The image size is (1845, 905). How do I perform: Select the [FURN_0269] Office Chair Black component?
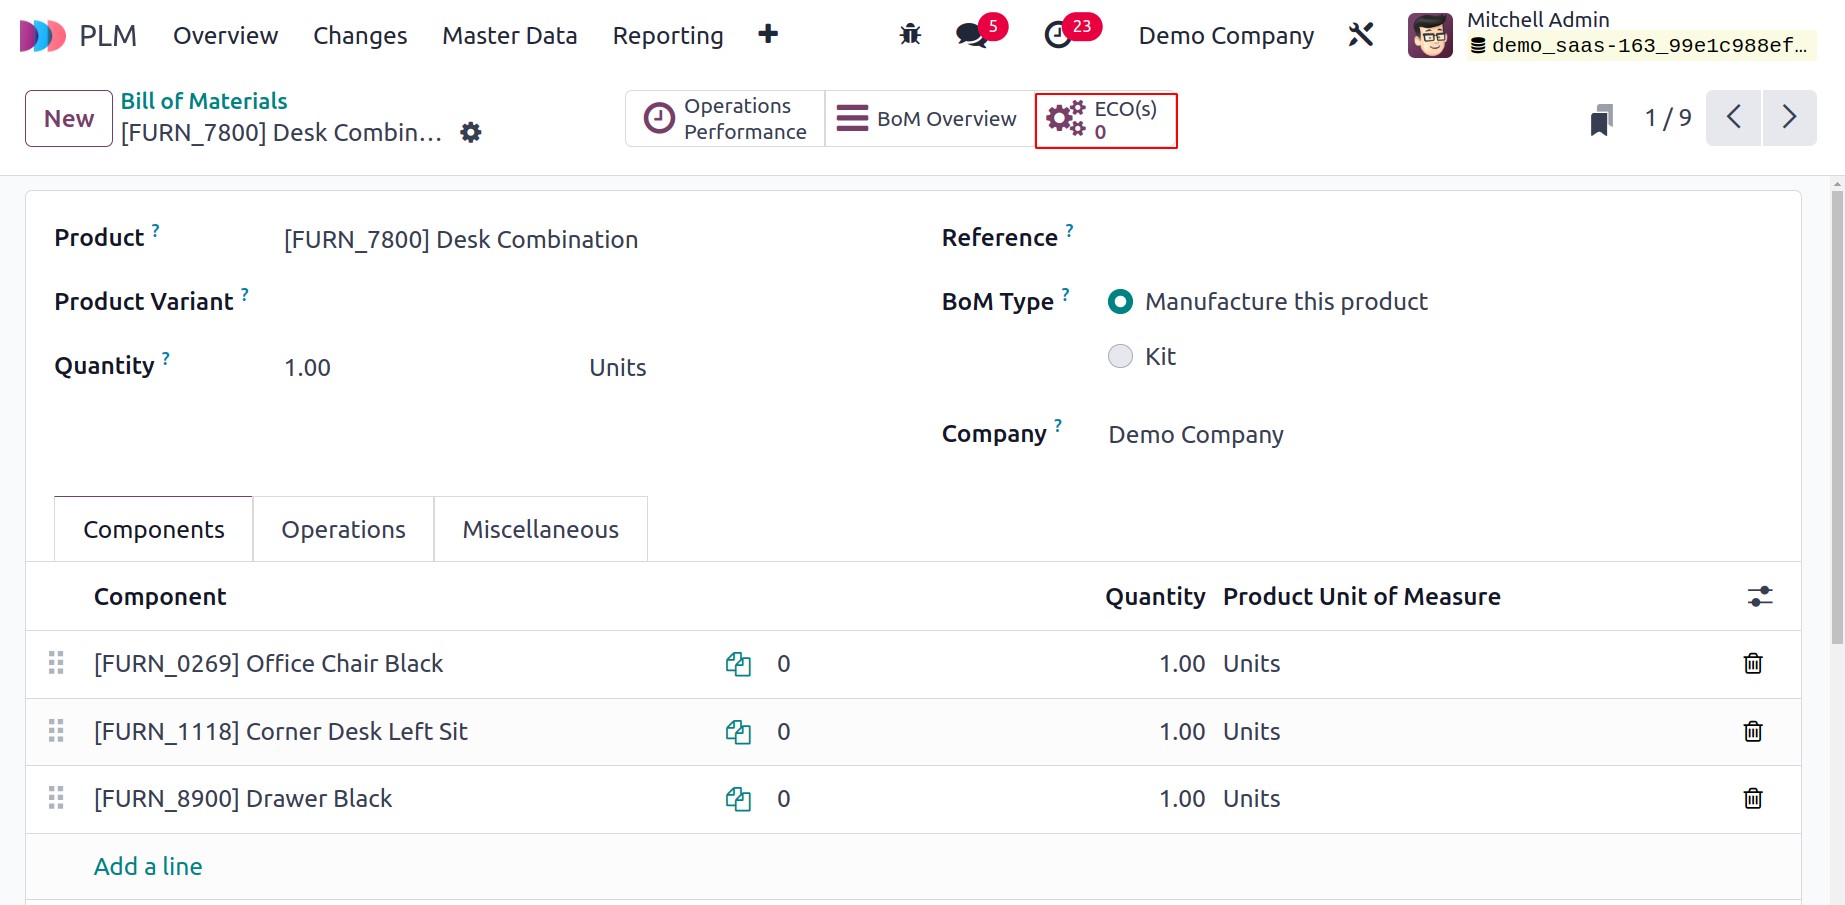click(268, 664)
